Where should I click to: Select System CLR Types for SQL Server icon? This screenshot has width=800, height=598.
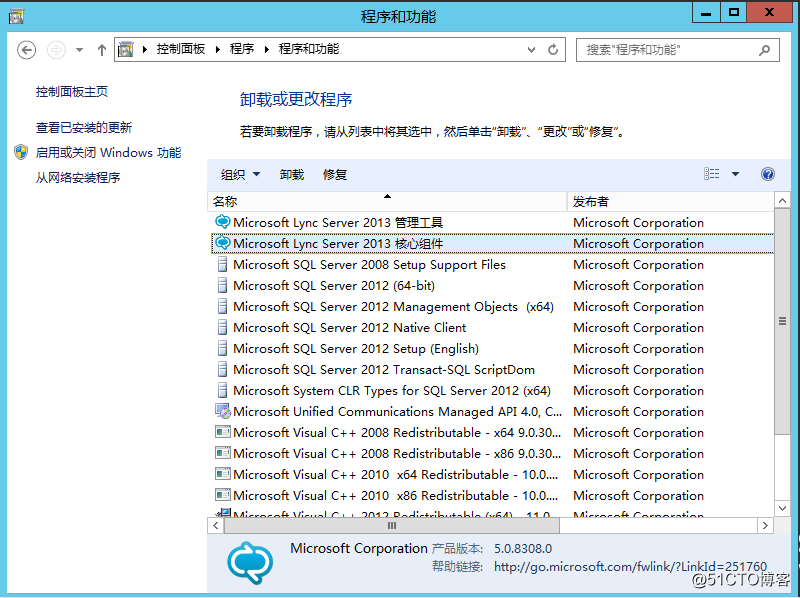222,390
